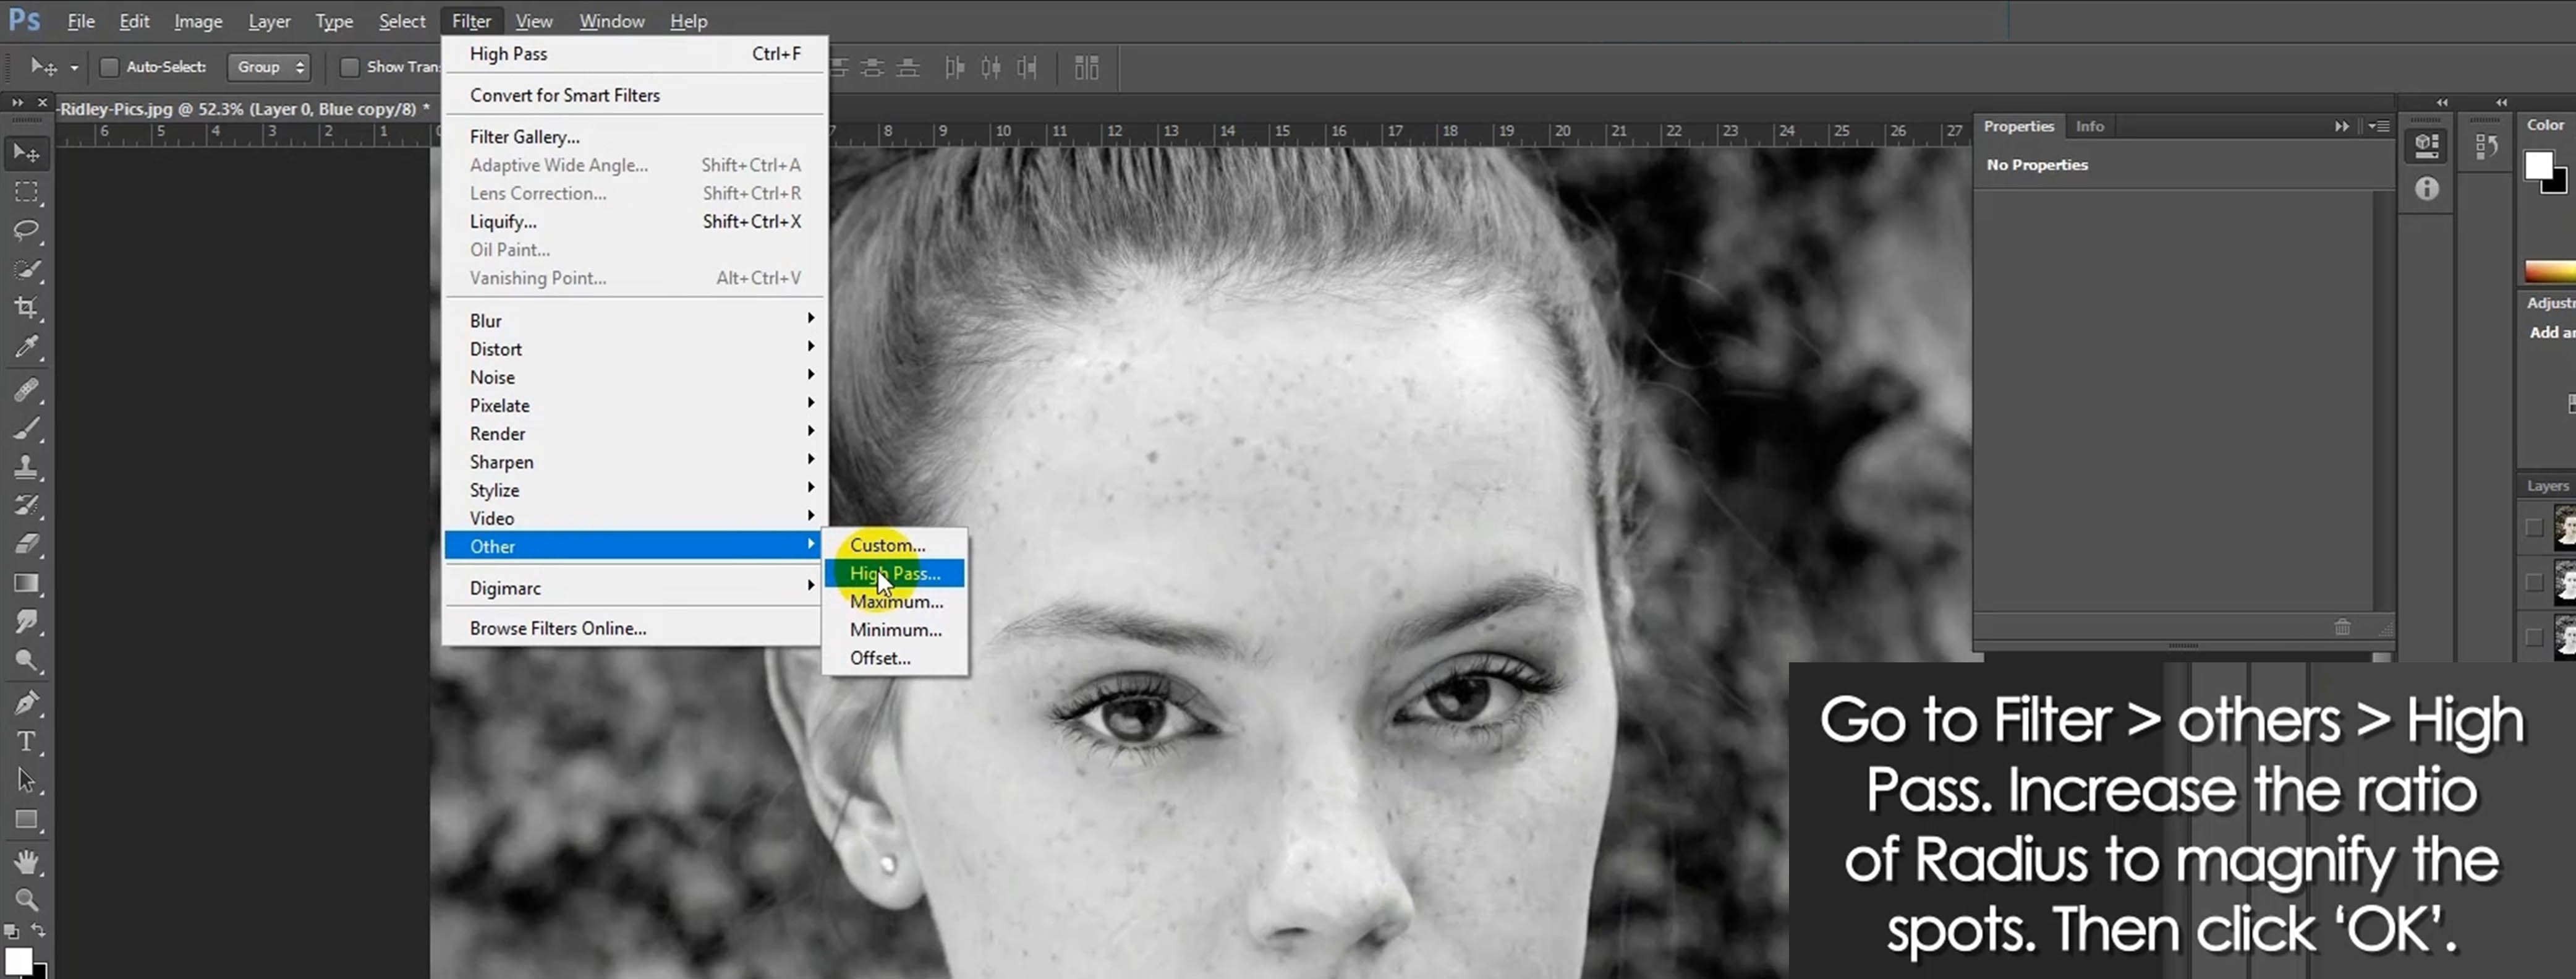The height and width of the screenshot is (979, 2576).
Task: Click the trash icon in Properties panel
Action: click(2342, 627)
